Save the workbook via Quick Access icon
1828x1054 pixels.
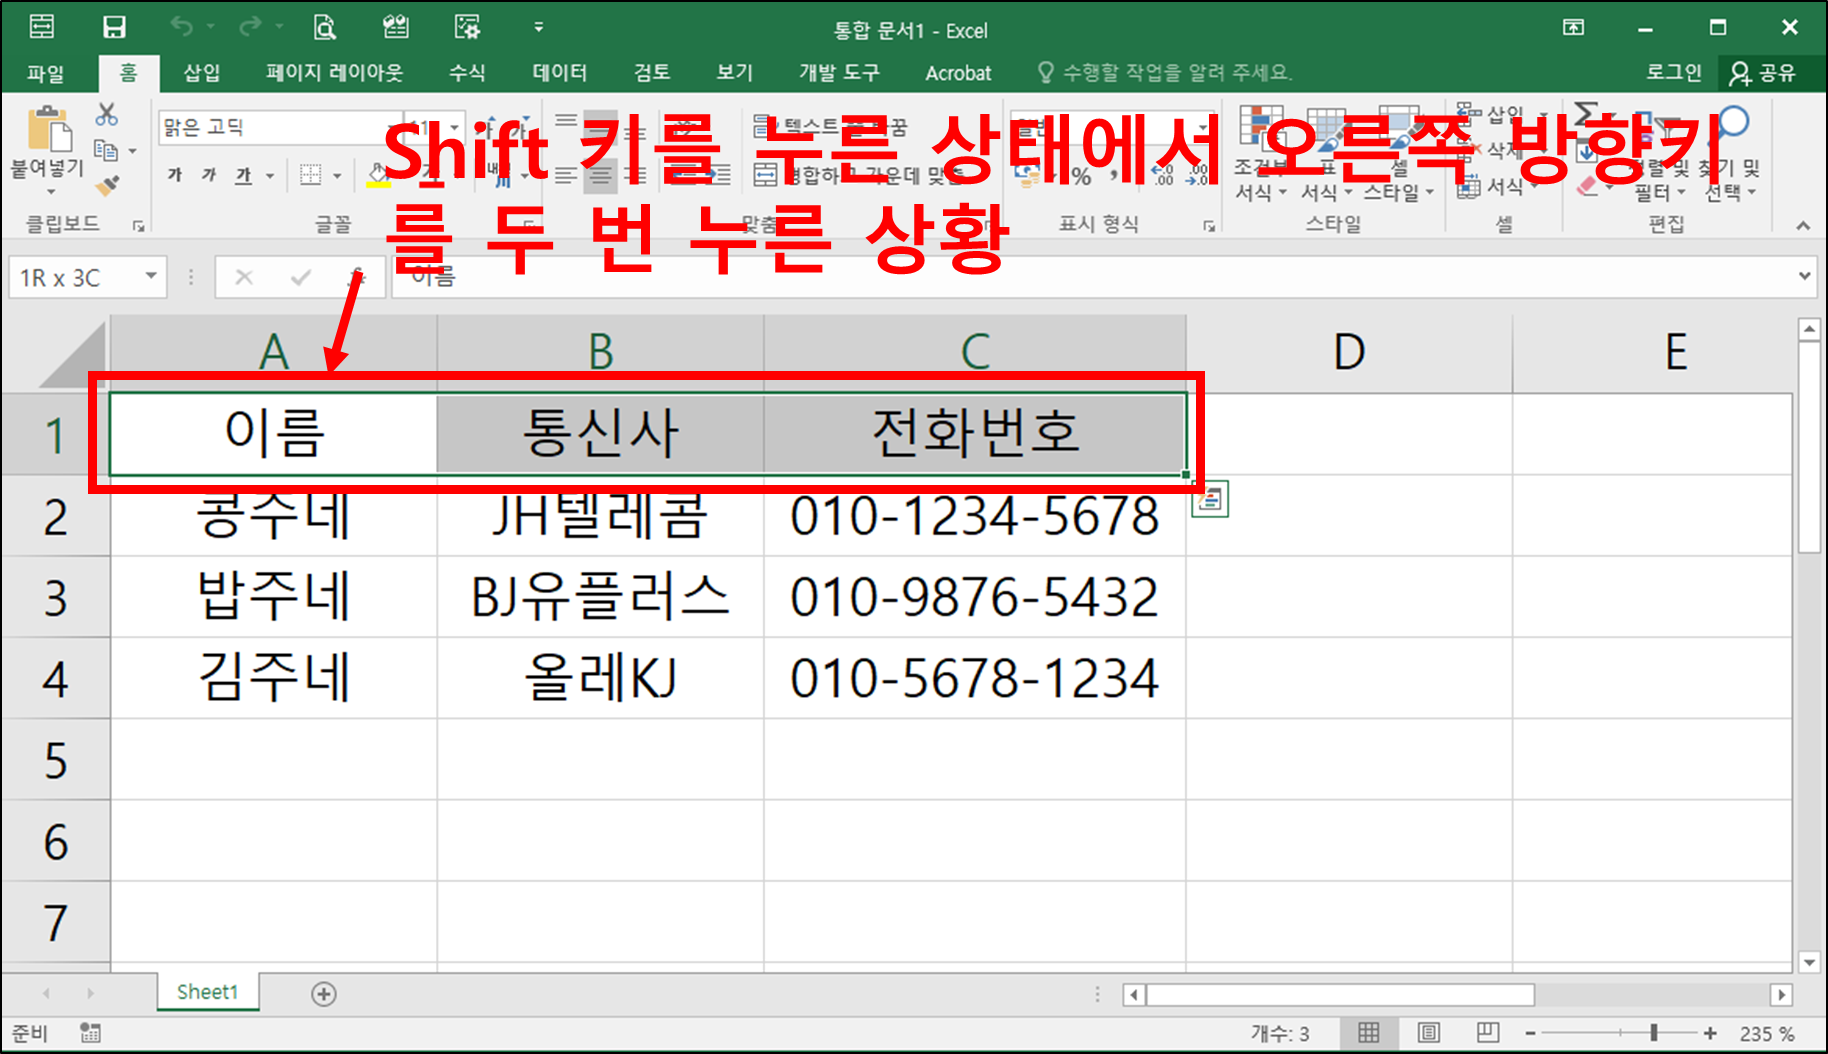tap(112, 27)
